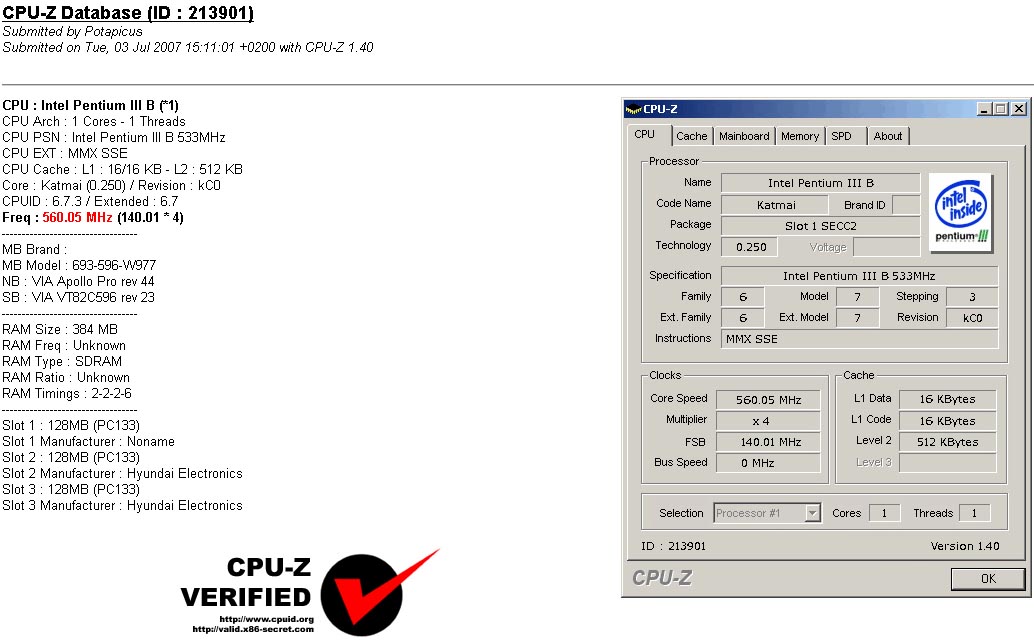Maximize the CPU-Z window
The width and height of the screenshot is (1034, 643).
click(x=1001, y=109)
